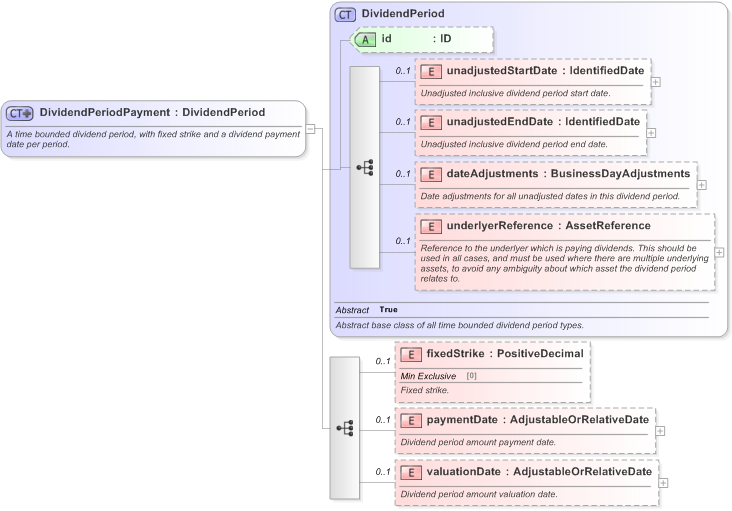This screenshot has width=732, height=511.
Task: Click the sequence compositor icon inside DividendPeriod
Action: point(365,167)
